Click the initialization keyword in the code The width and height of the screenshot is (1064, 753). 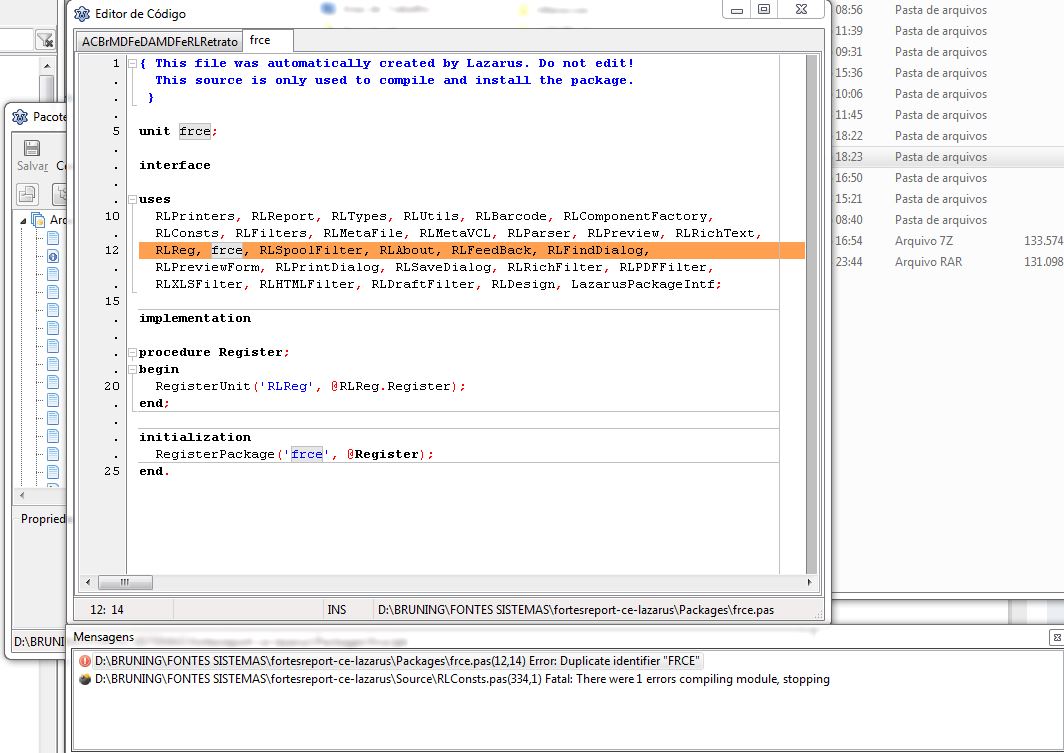195,438
